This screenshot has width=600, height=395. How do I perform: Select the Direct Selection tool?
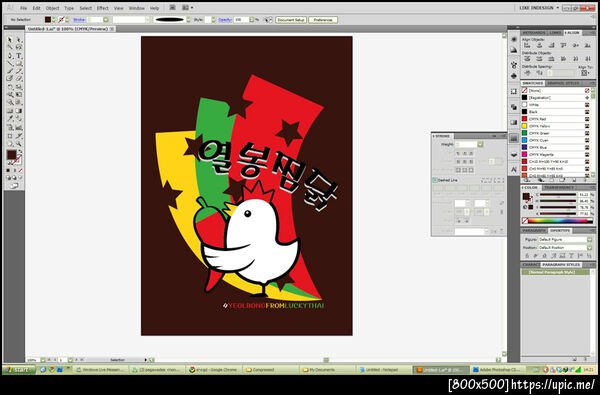(19, 40)
